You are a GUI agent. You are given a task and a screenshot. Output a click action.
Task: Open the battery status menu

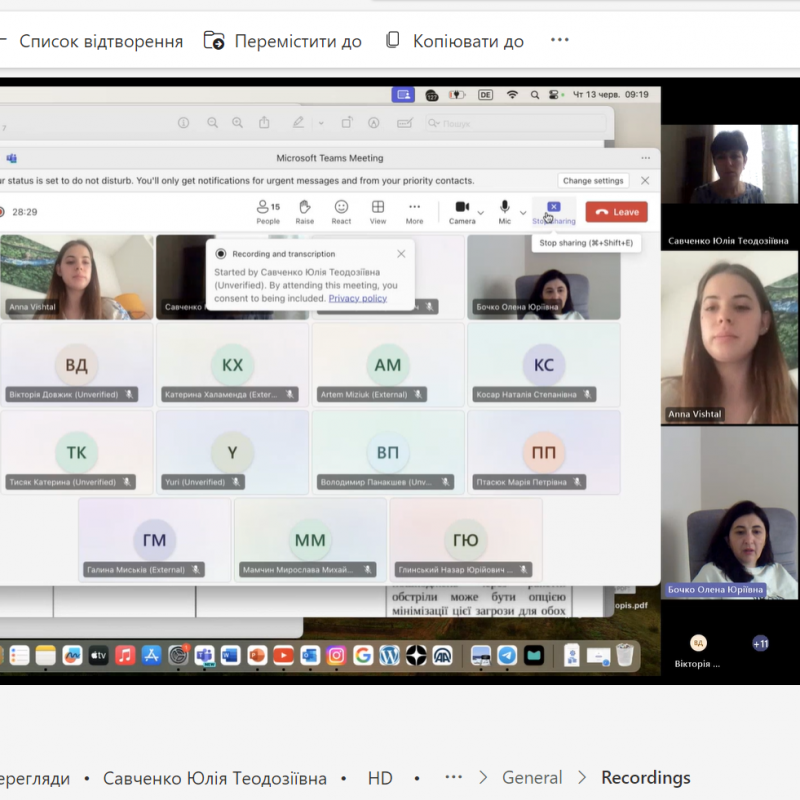pos(457,95)
